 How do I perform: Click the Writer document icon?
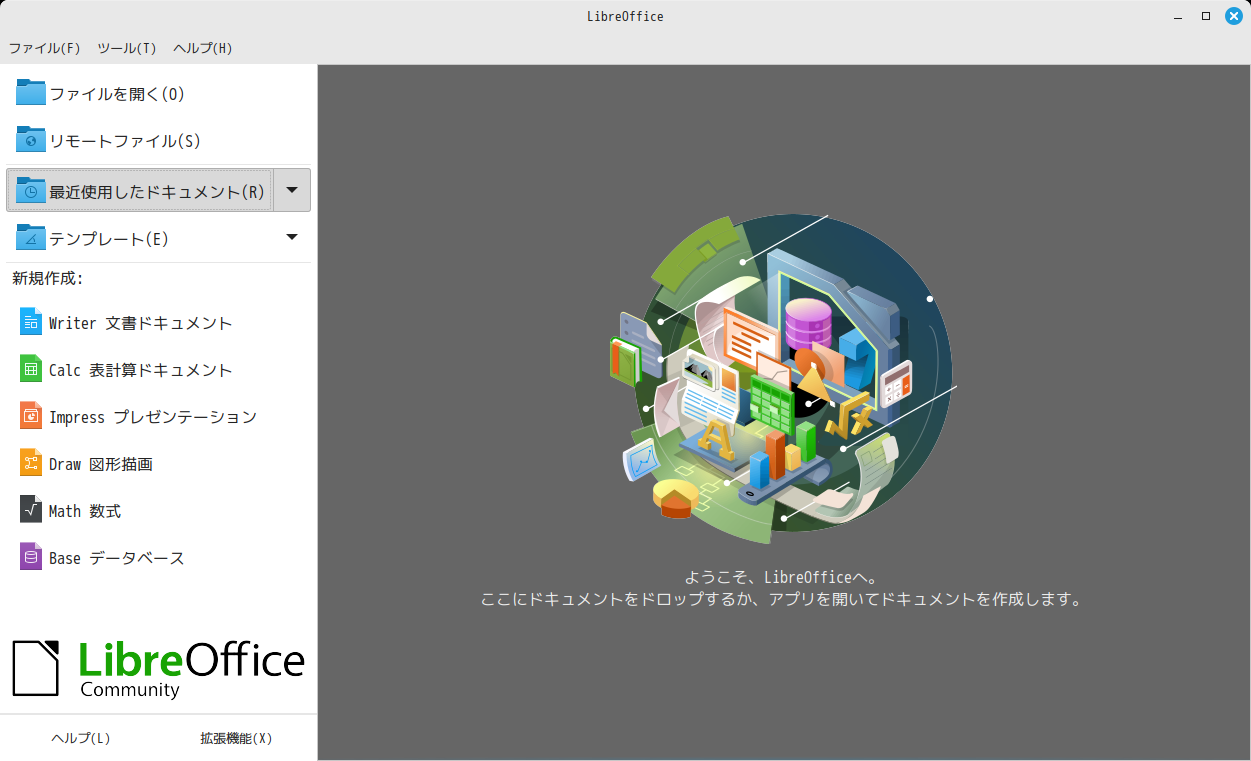[31, 322]
